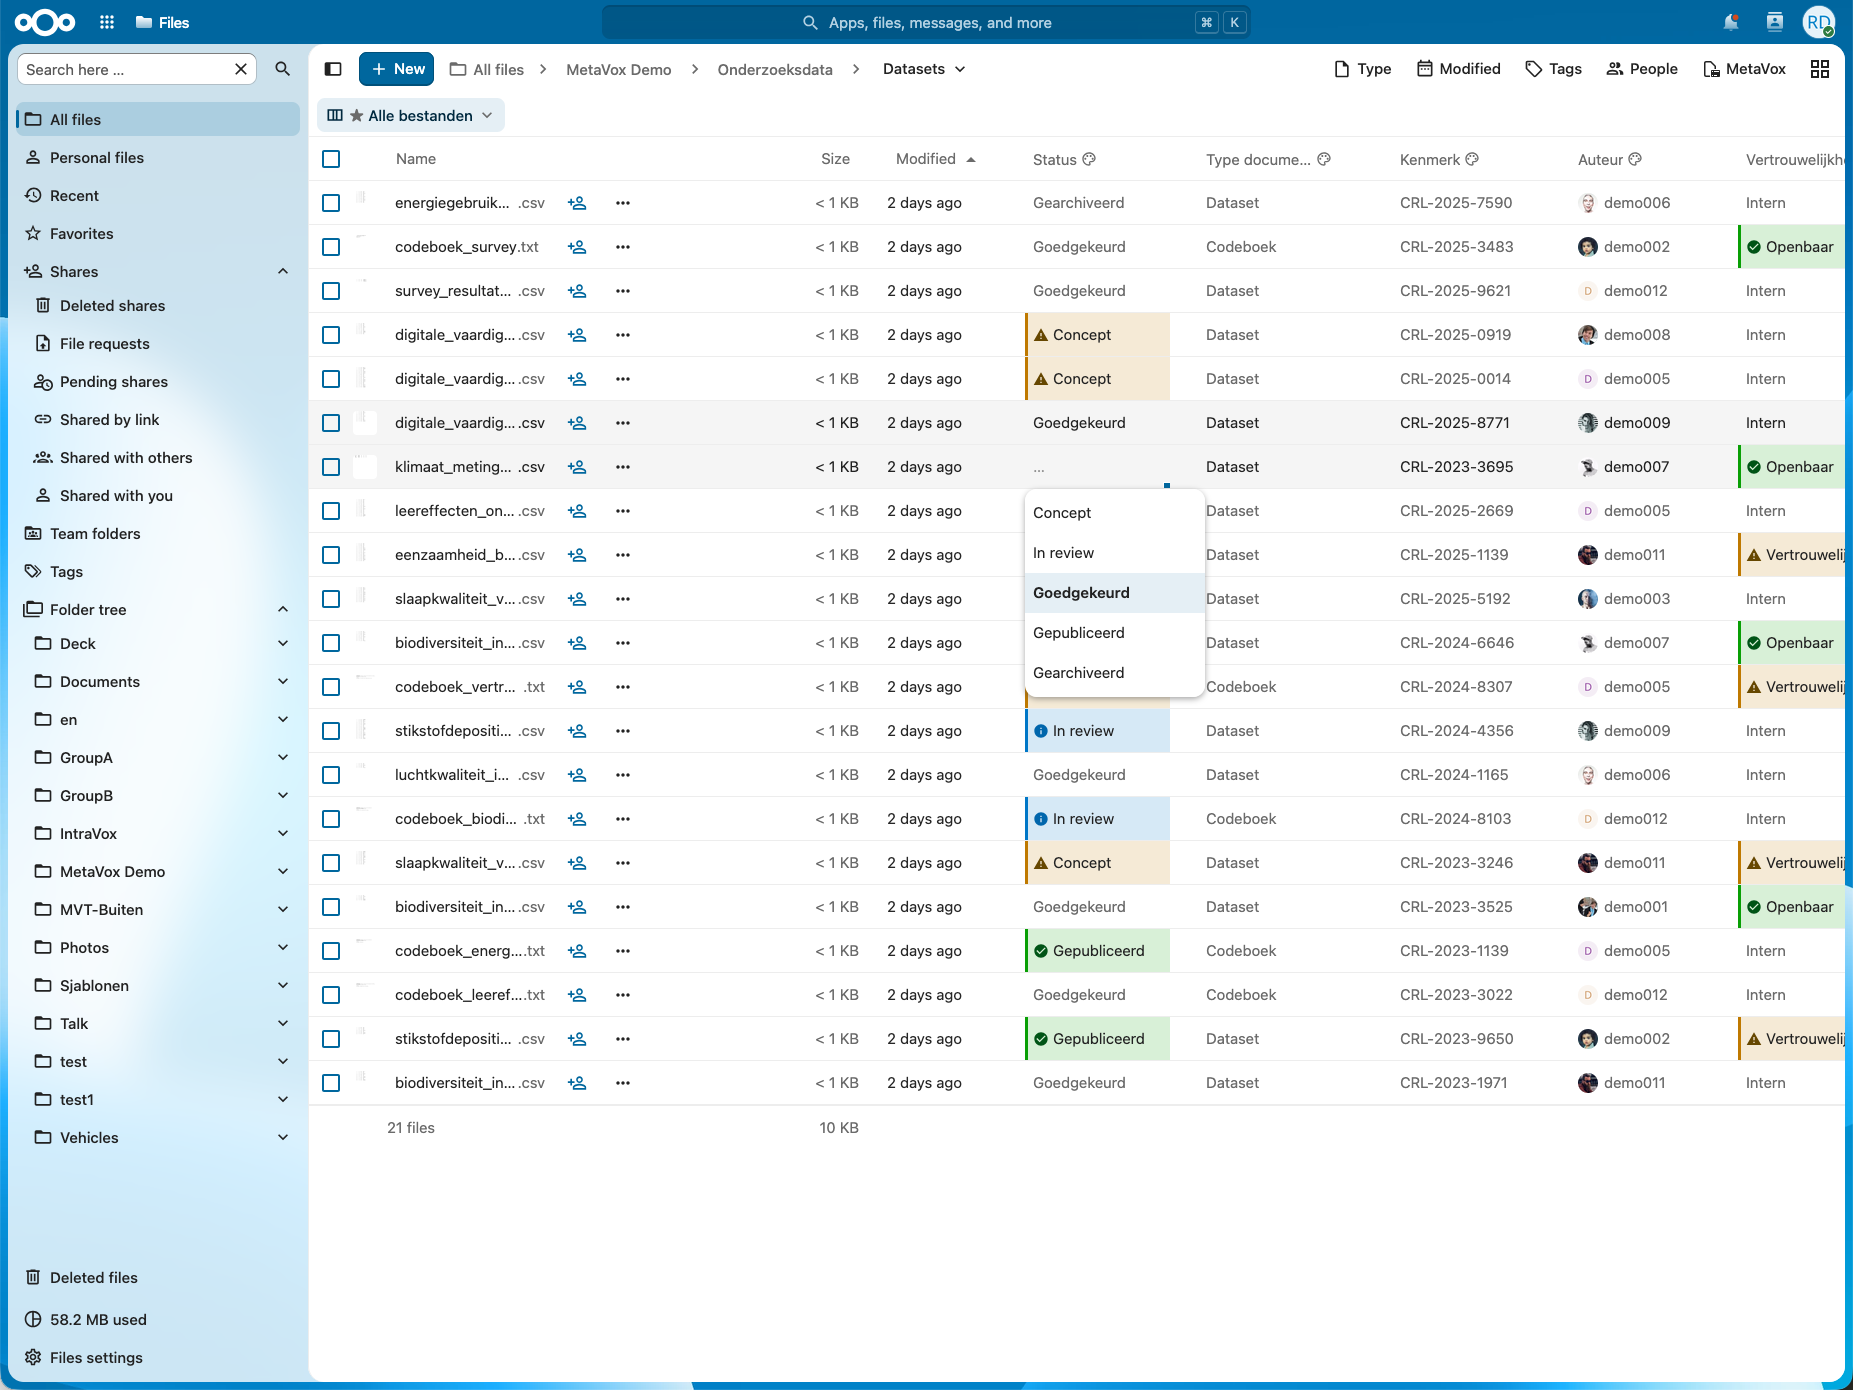Open actions menu for codeboek_survey.txt
This screenshot has height=1390, width=1853.
623,247
